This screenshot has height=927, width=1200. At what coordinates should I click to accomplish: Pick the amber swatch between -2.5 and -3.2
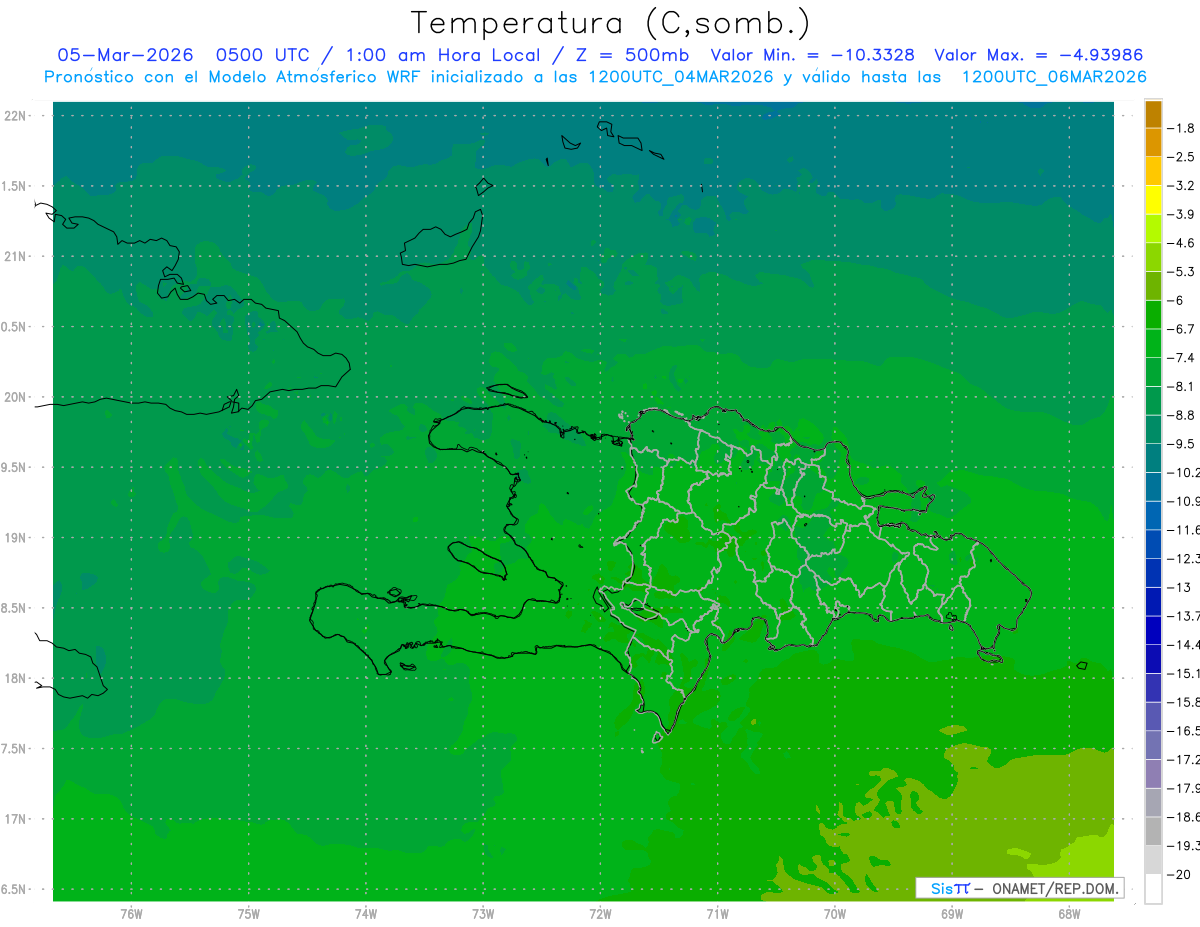tap(1154, 171)
